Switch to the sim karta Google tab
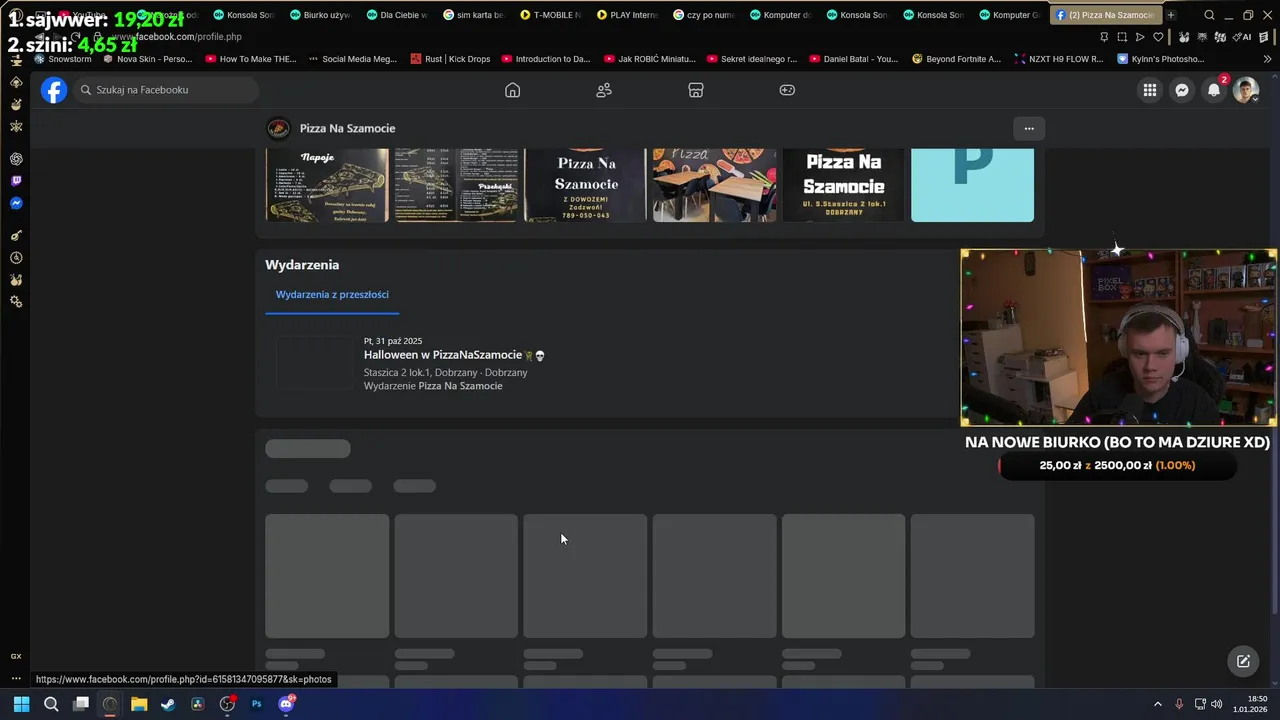1280x720 pixels. pos(473,15)
